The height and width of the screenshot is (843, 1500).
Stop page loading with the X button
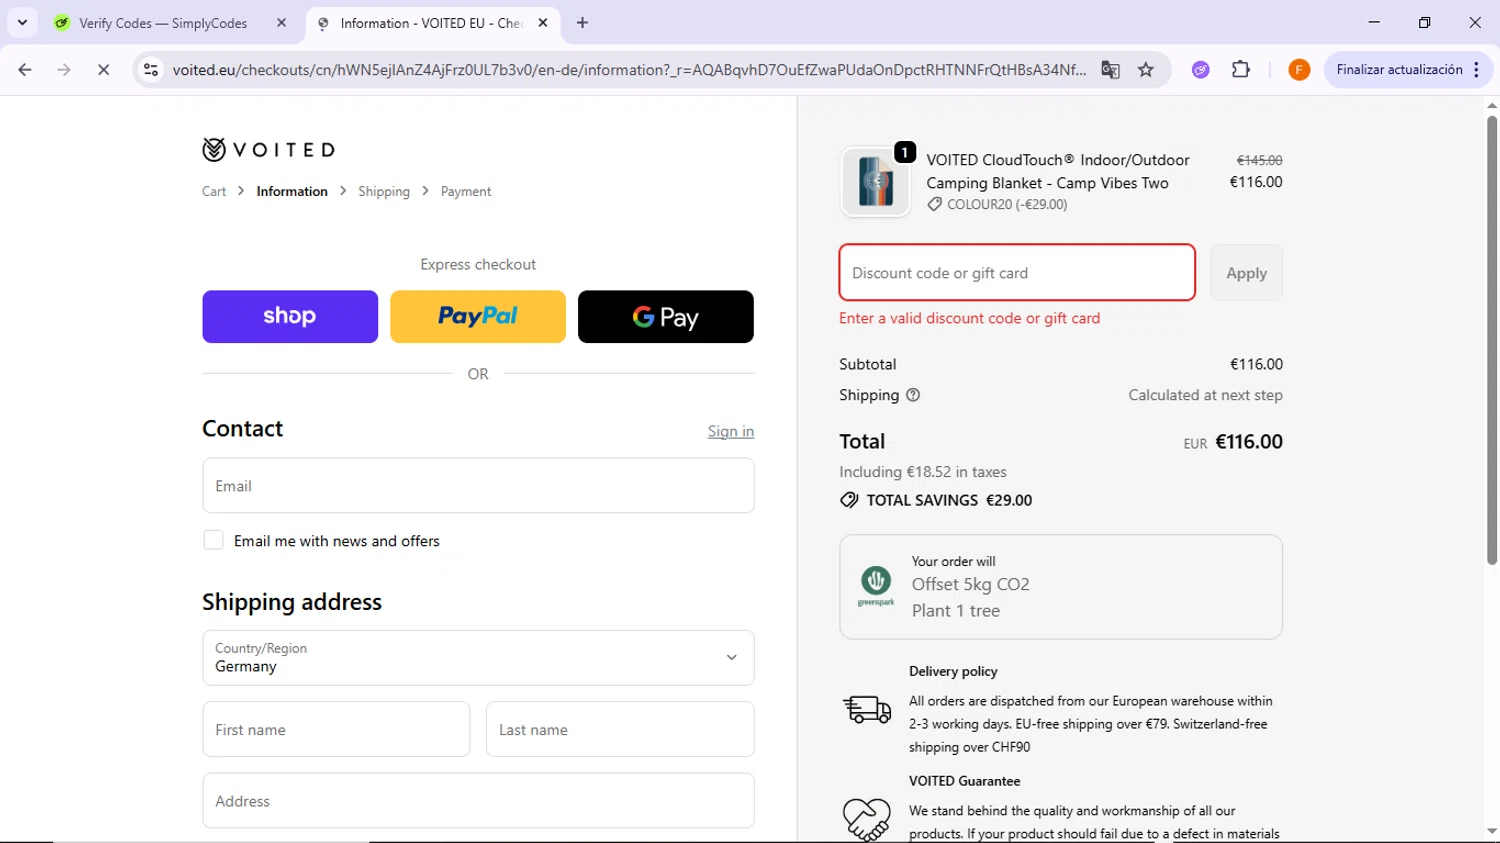103,70
